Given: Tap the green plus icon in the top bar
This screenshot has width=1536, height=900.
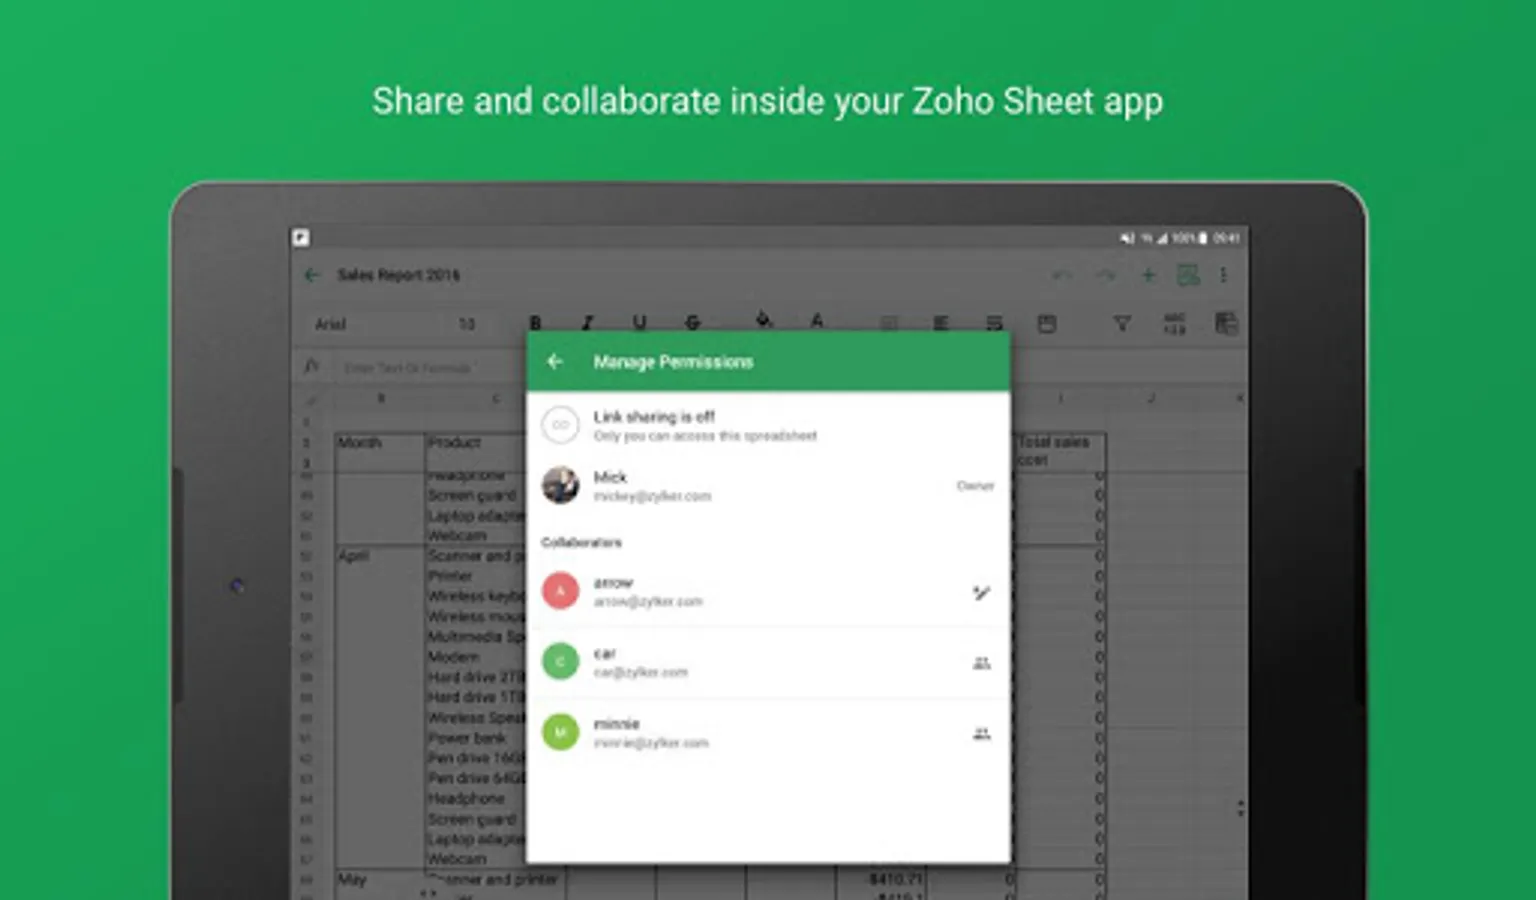Looking at the screenshot, I should tap(1148, 275).
